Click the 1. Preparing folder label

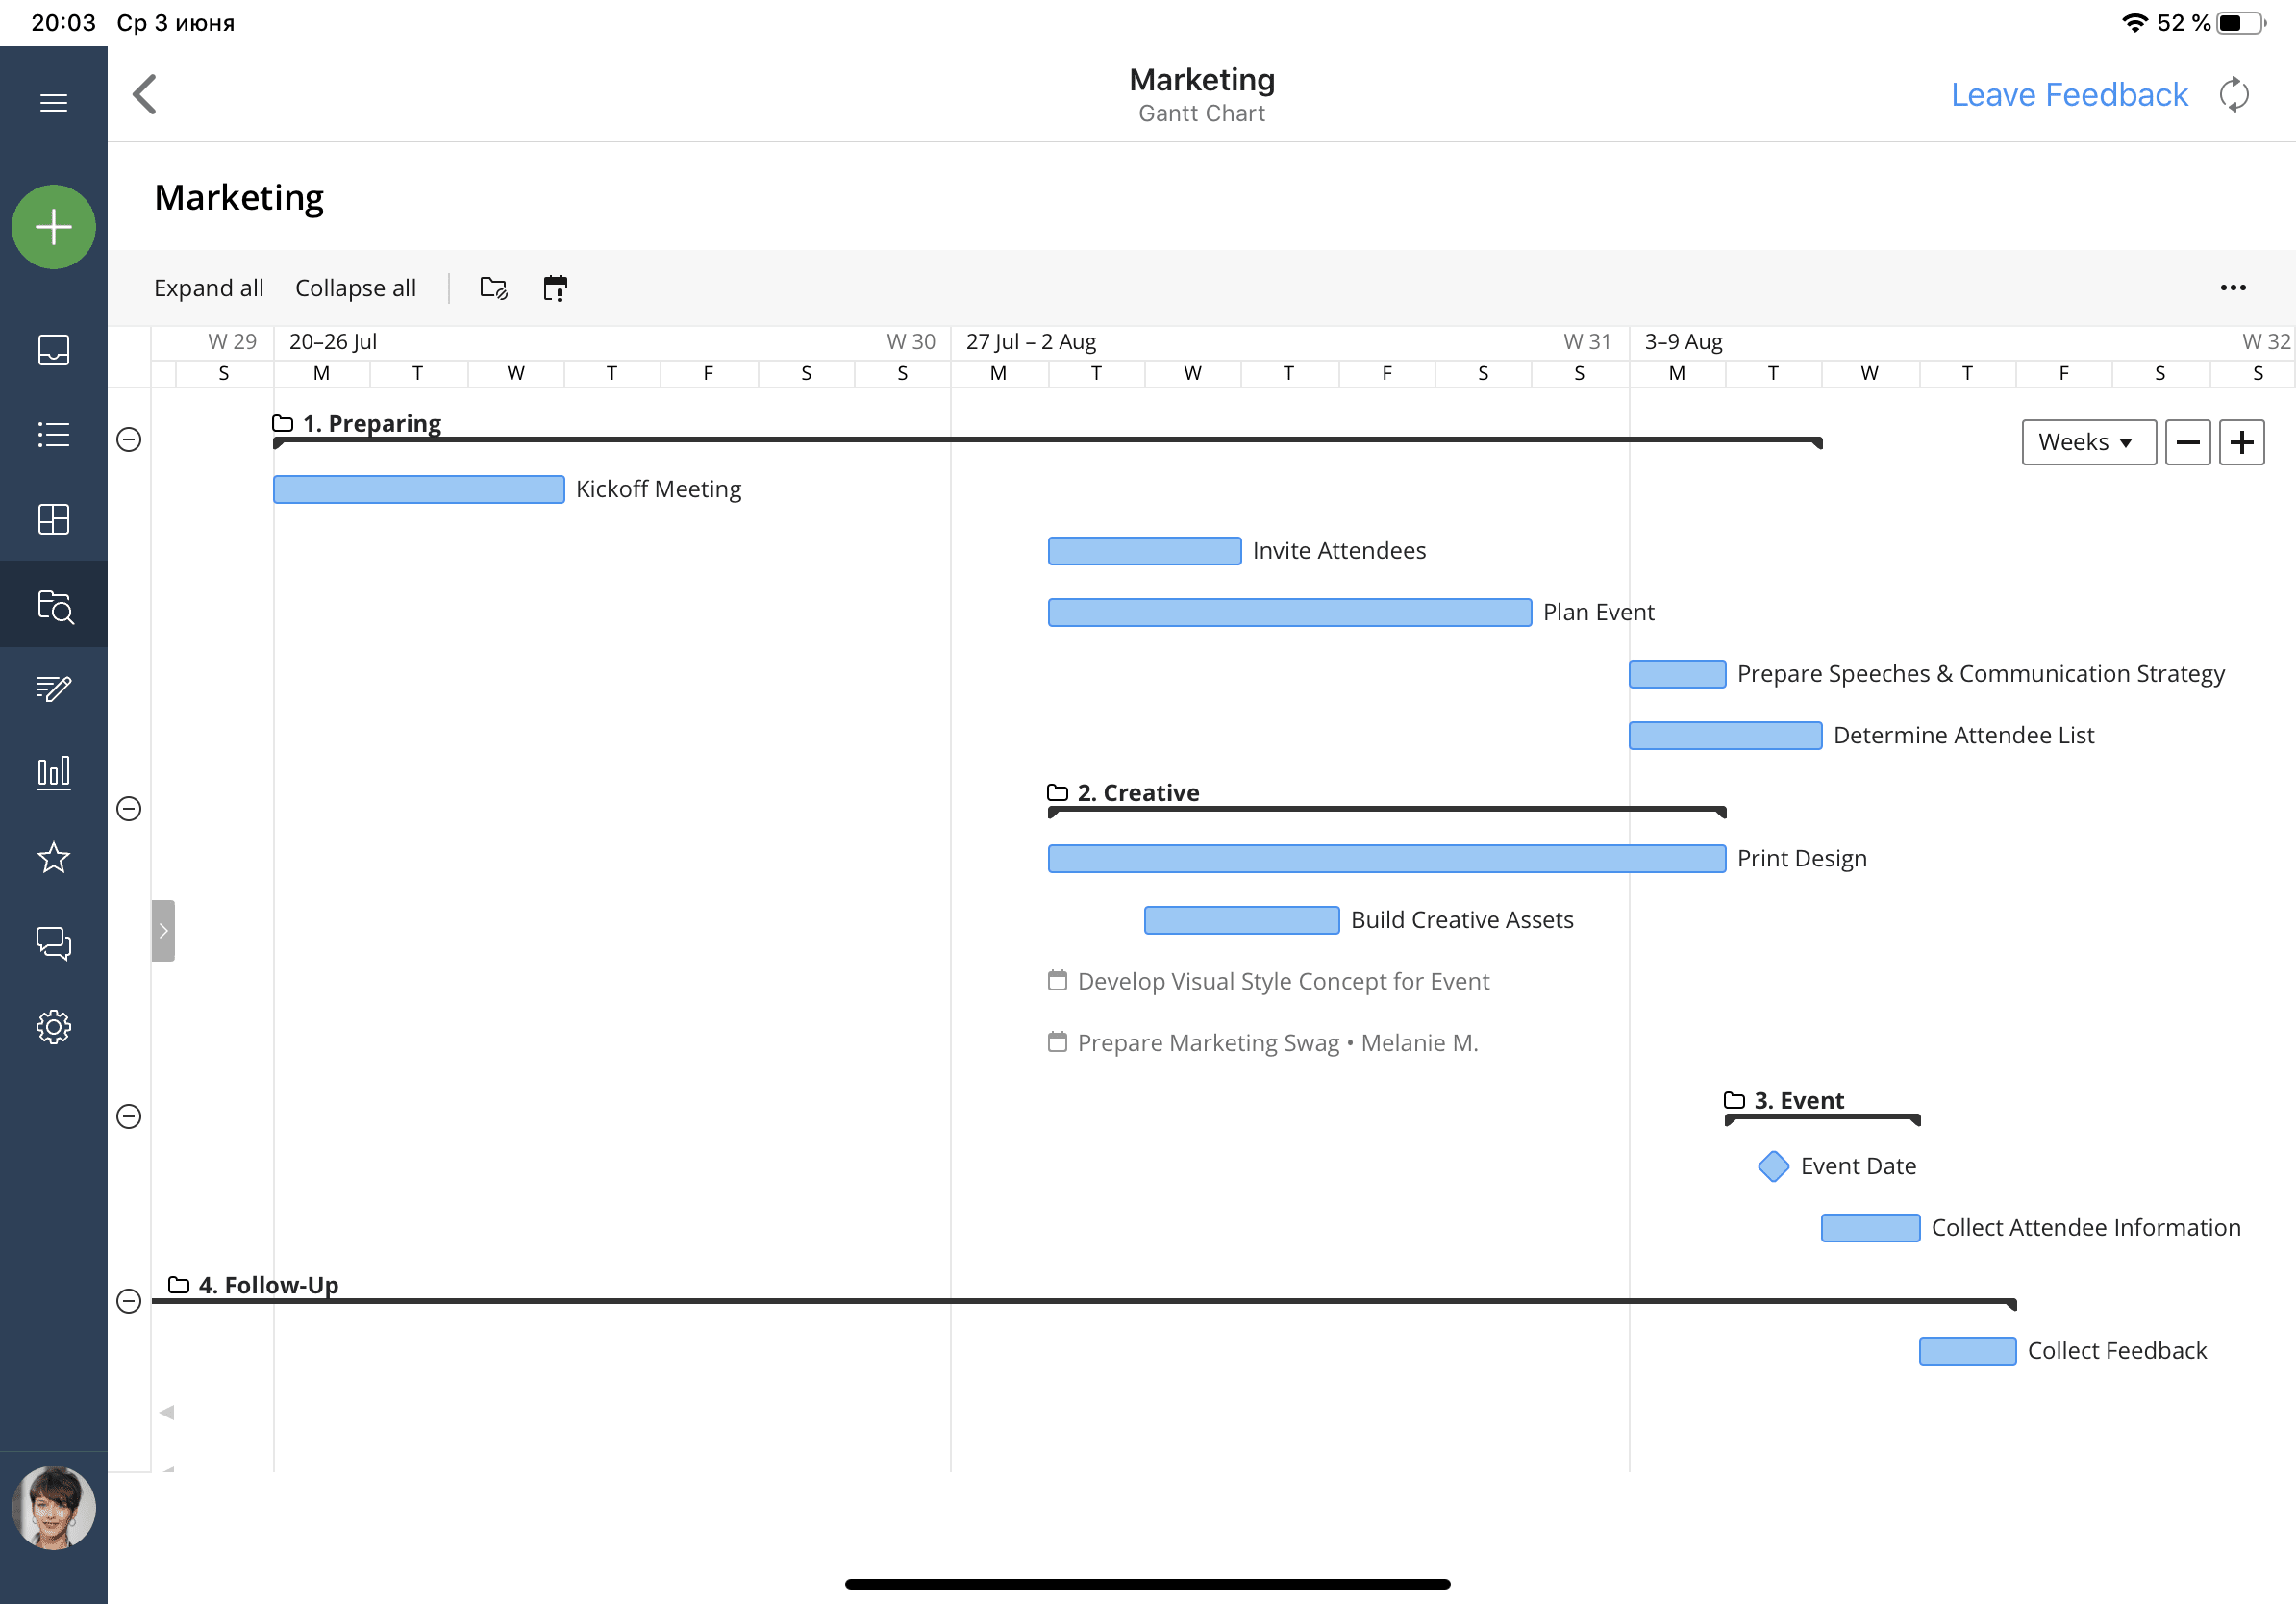(x=371, y=424)
